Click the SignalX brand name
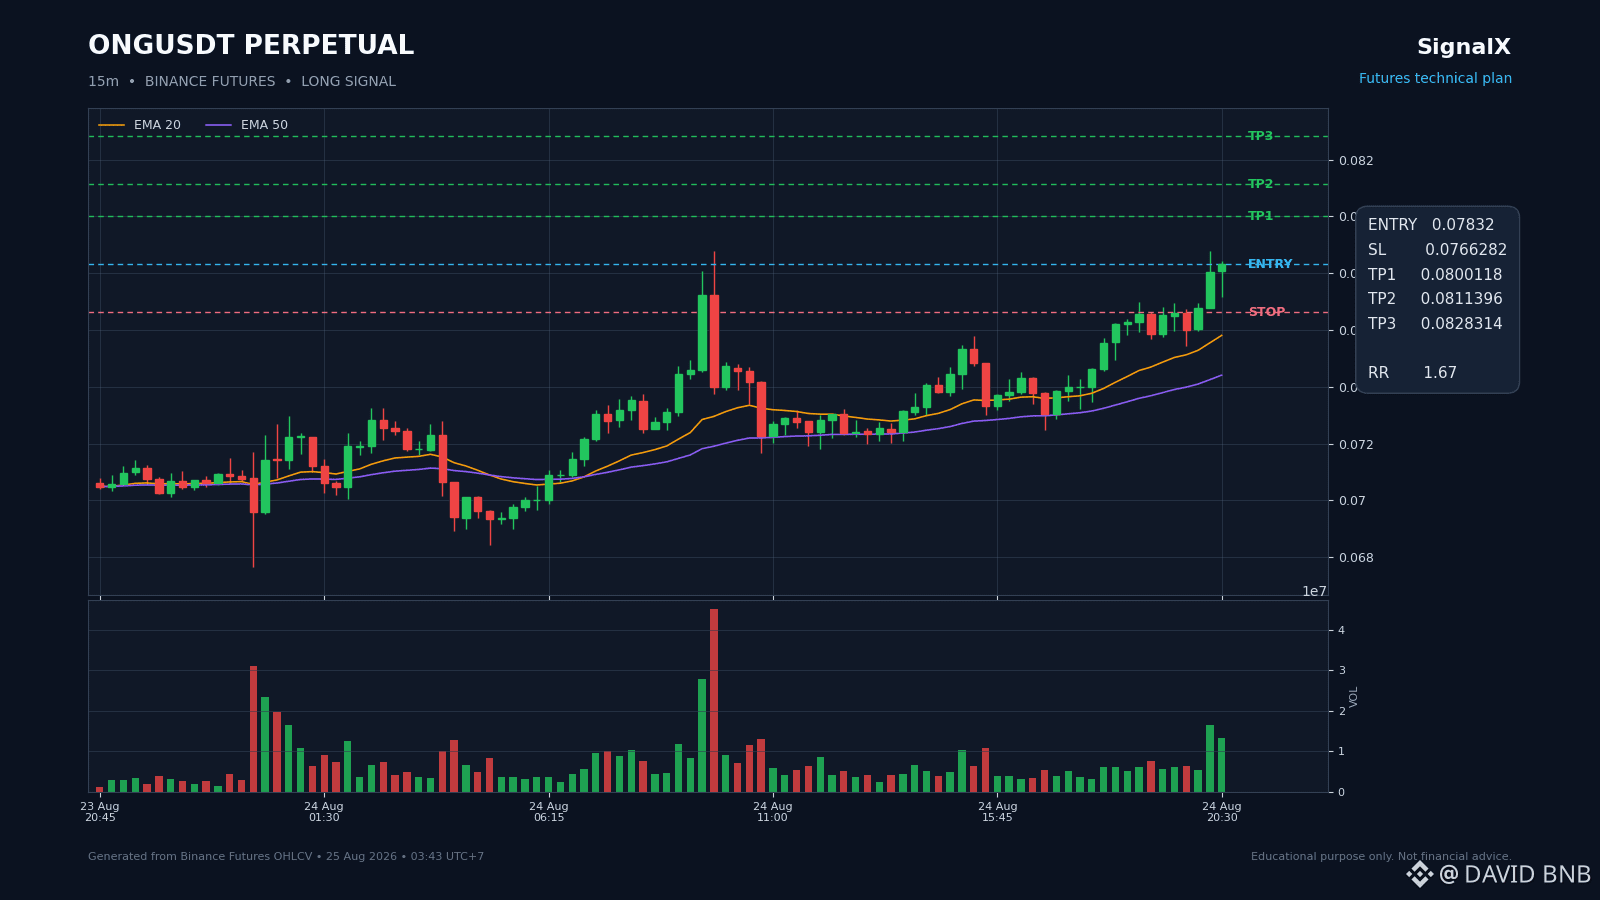Image resolution: width=1600 pixels, height=900 pixels. [1464, 47]
